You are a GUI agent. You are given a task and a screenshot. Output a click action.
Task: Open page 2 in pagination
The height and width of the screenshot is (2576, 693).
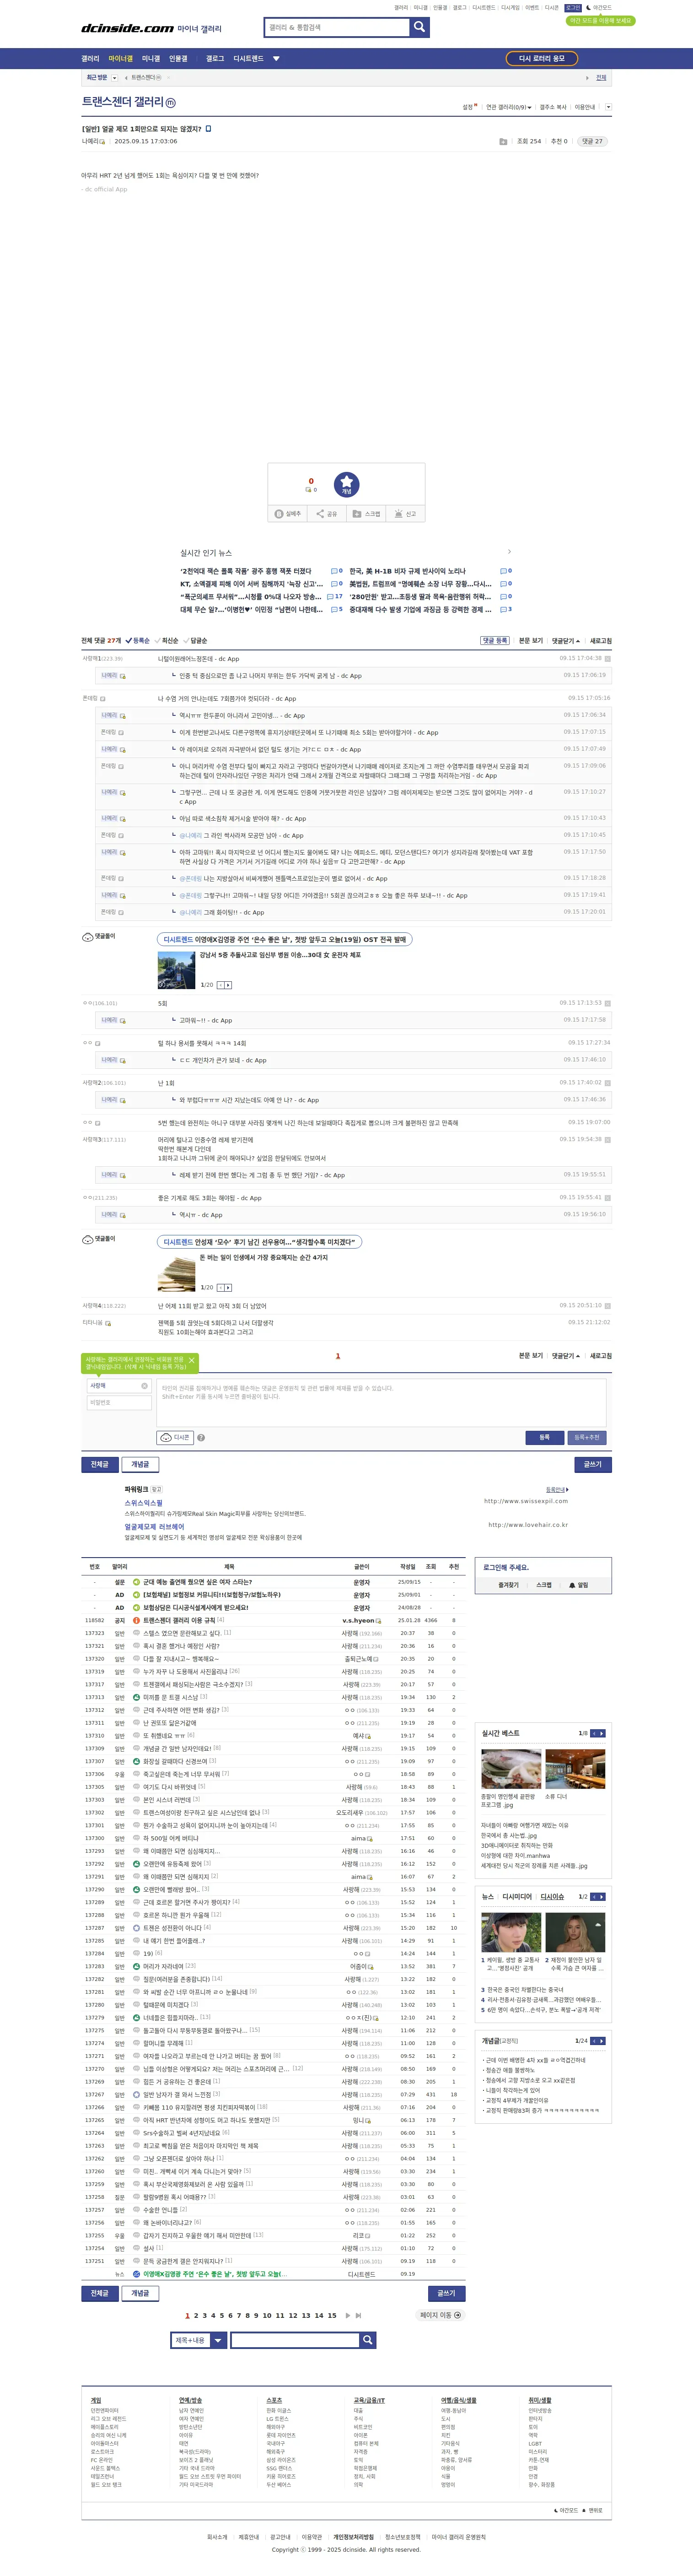pyautogui.click(x=196, y=2315)
